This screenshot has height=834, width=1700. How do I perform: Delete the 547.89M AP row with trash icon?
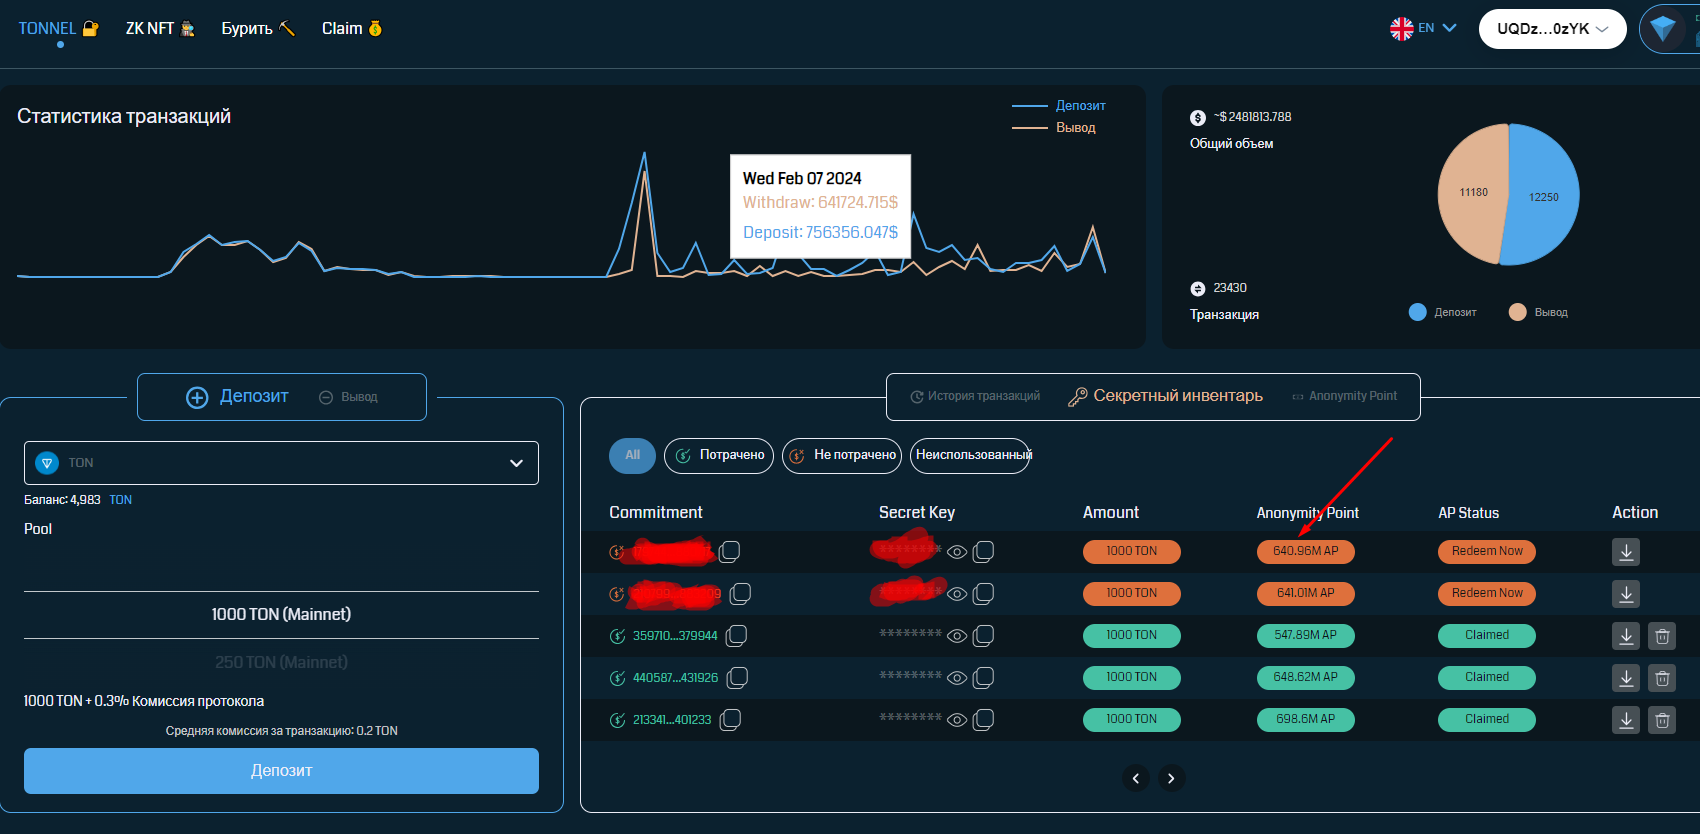point(1662,636)
